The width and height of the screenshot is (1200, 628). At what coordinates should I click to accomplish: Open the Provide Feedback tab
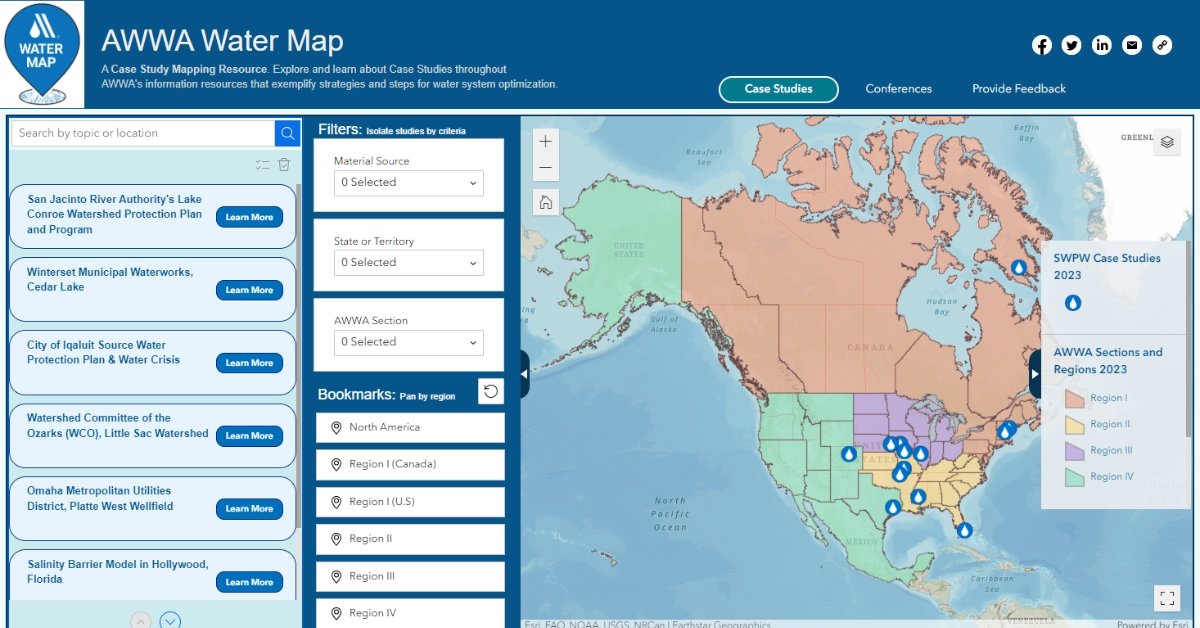[1019, 89]
